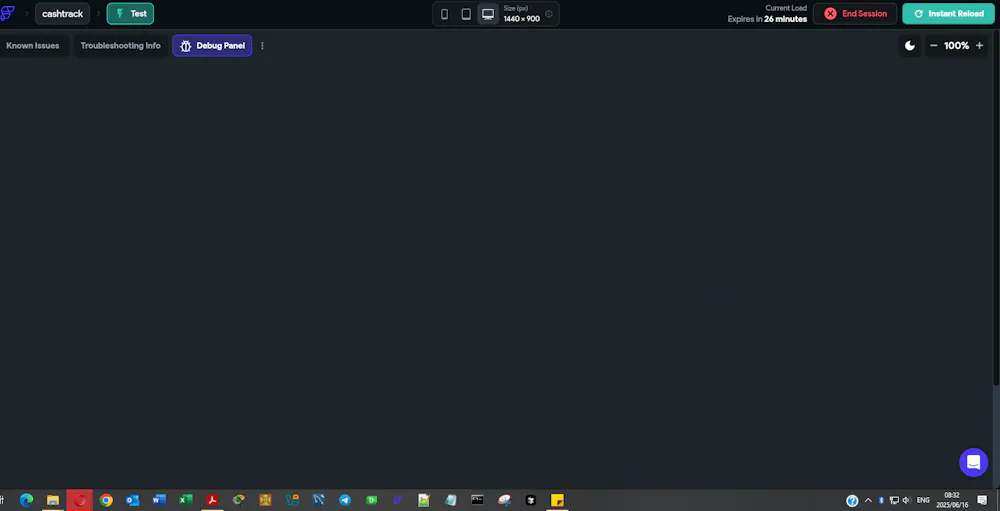Click the Test mode button
Image resolution: width=1000 pixels, height=511 pixels.
pos(130,14)
